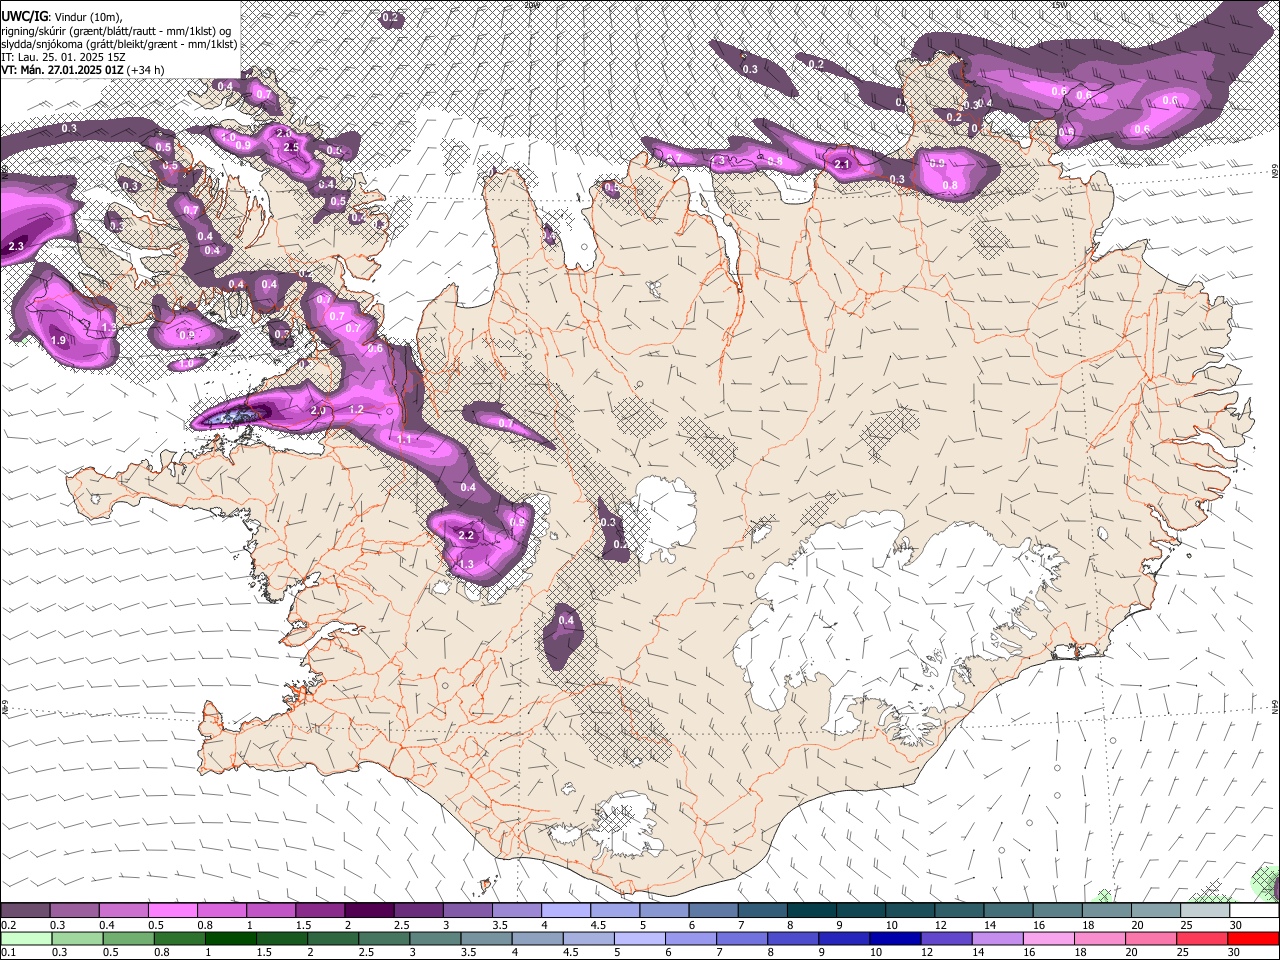Click the 'slydda/snjókoma' legend description line
This screenshot has width=1280, height=960.
click(x=120, y=44)
